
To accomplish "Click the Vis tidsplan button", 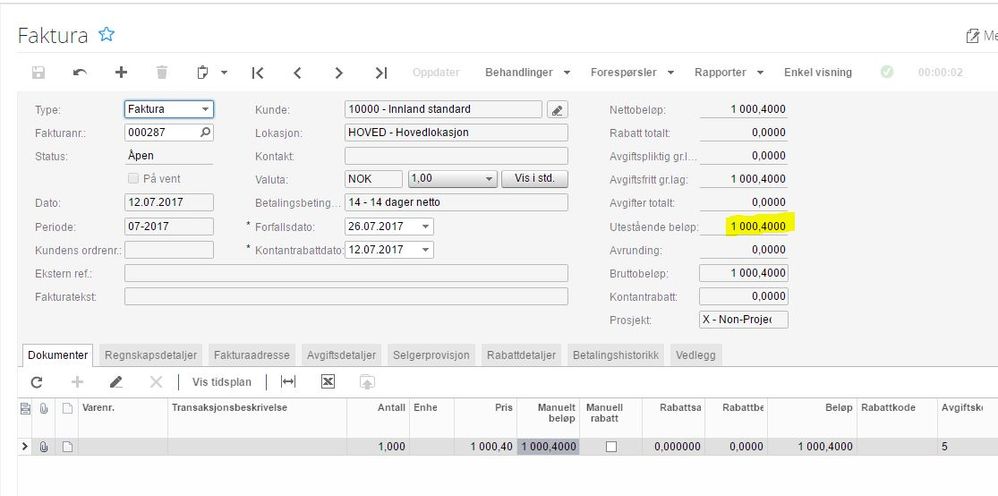I will click(x=221, y=382).
